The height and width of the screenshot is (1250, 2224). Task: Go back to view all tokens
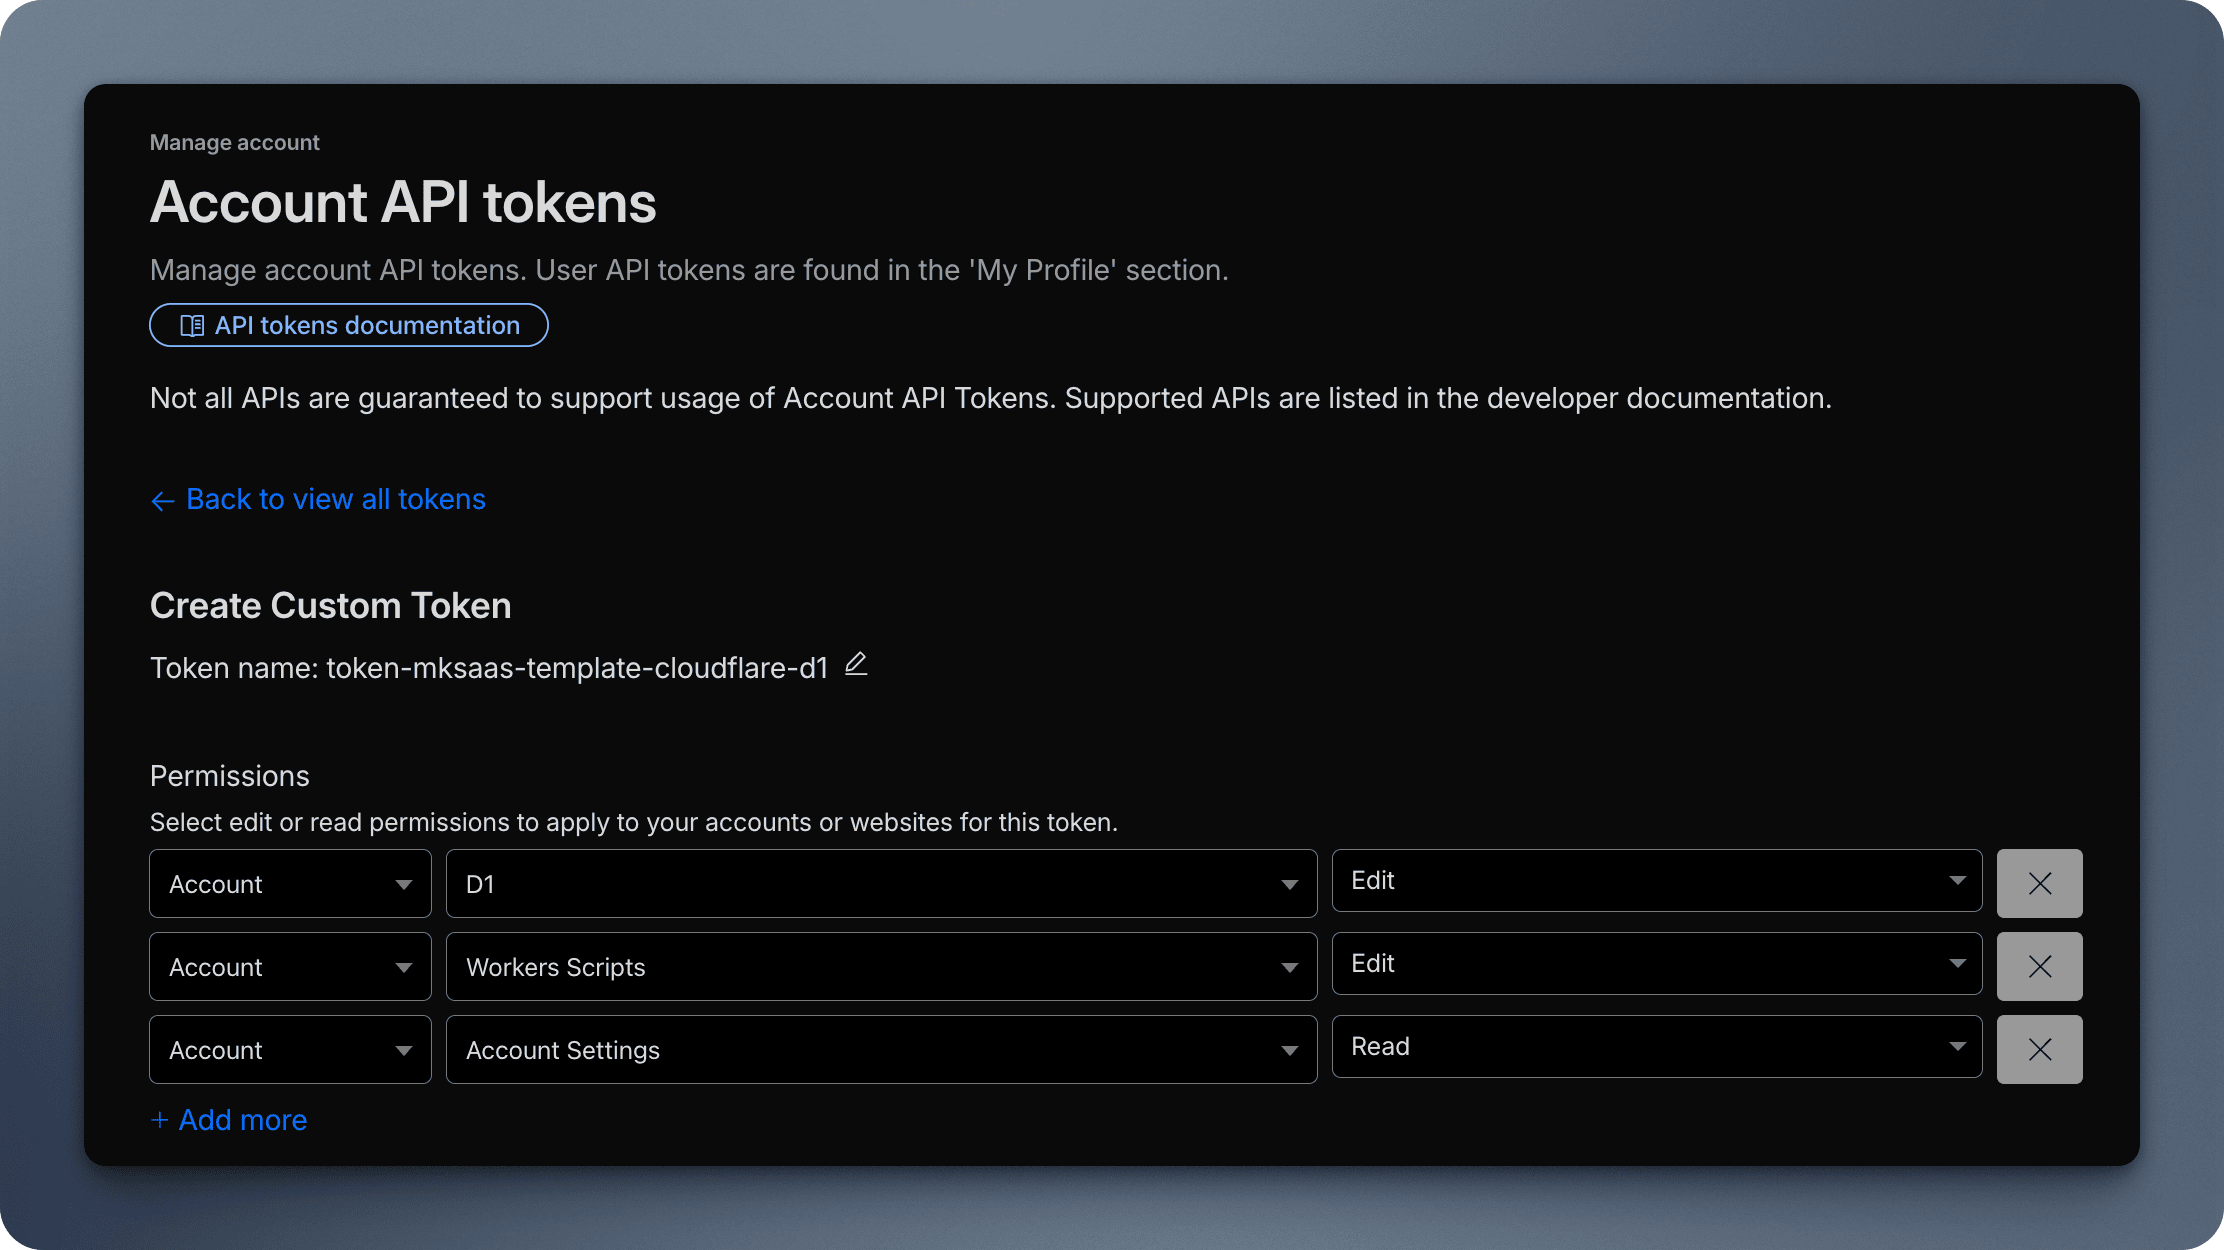point(335,499)
